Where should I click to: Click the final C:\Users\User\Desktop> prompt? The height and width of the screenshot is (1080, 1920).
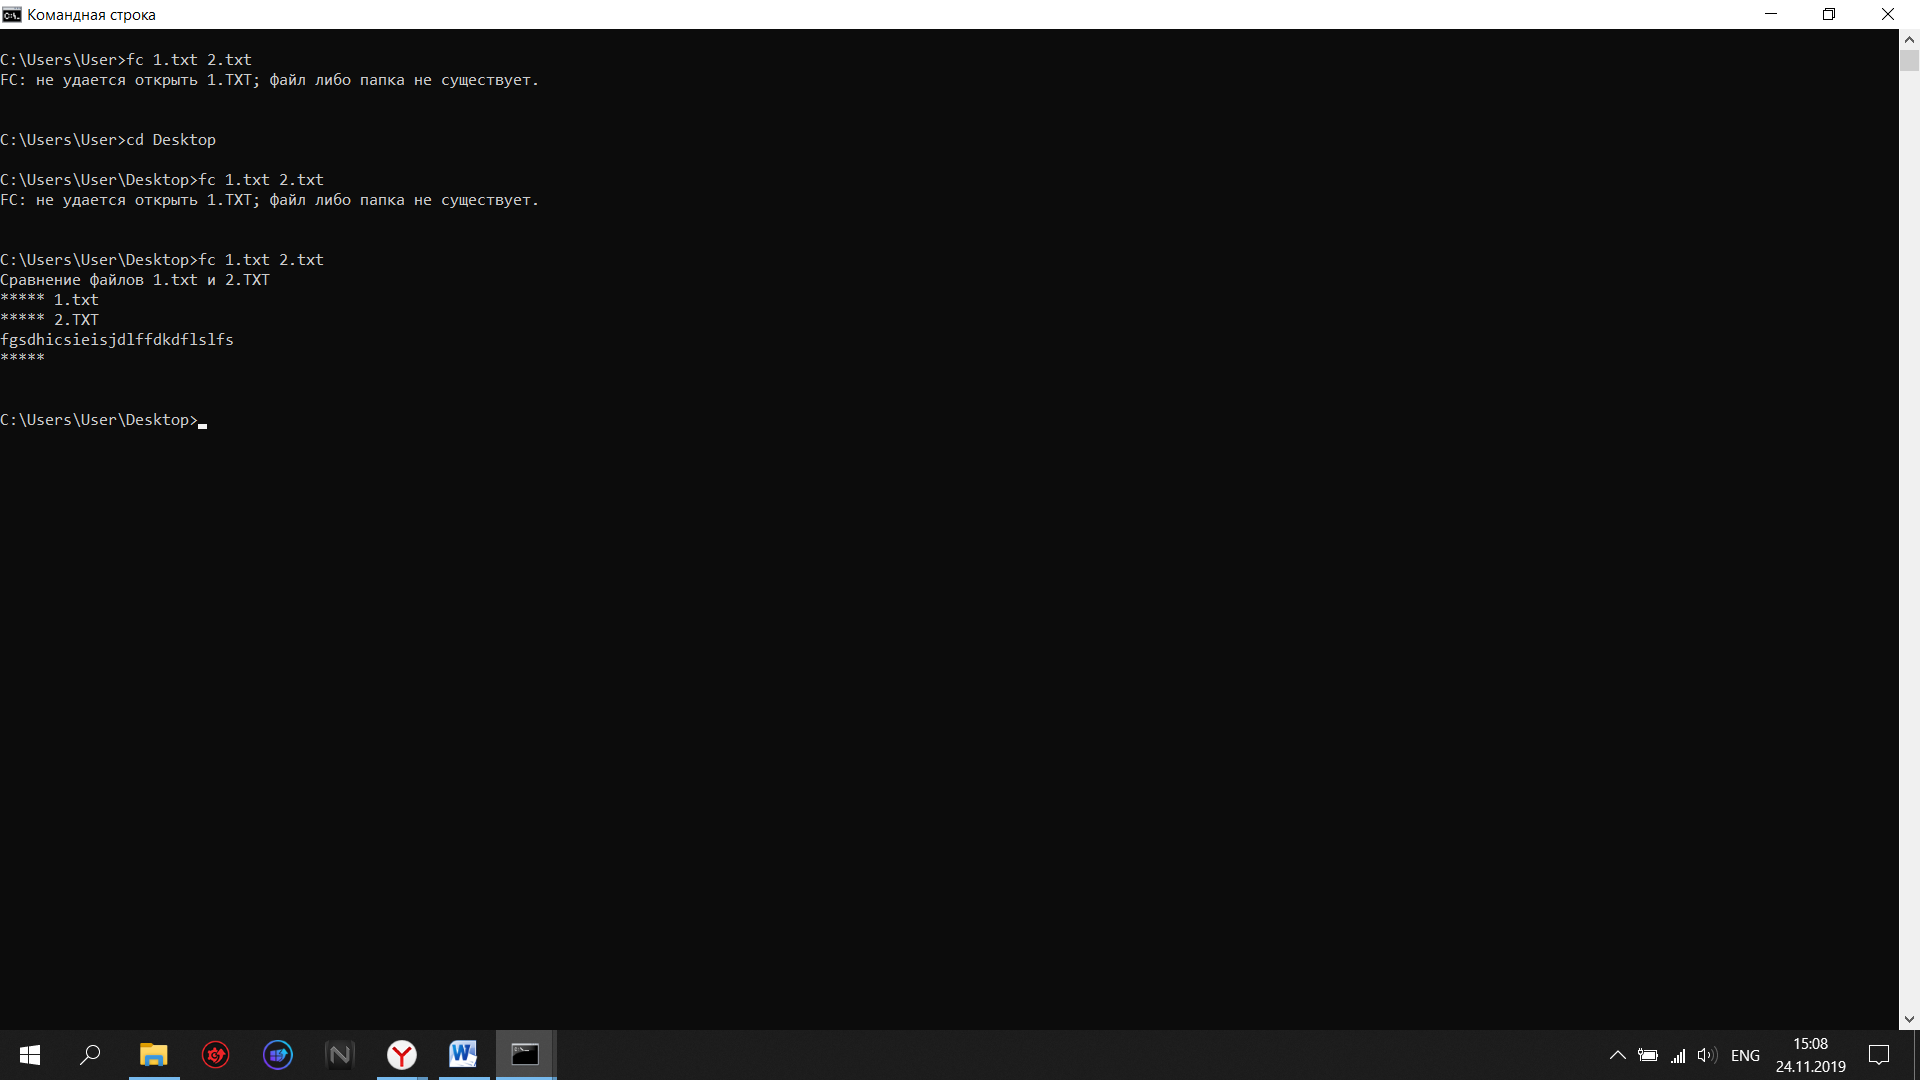point(100,420)
